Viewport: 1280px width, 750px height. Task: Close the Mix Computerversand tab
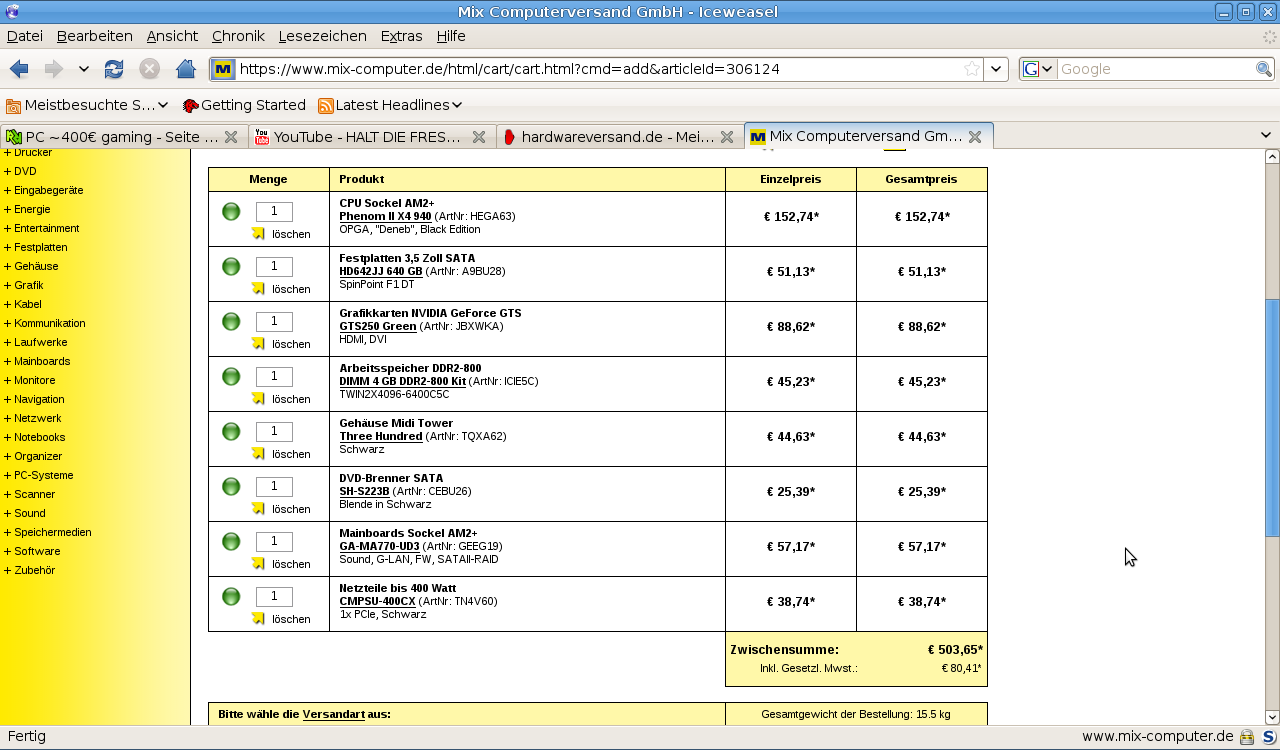click(x=975, y=137)
